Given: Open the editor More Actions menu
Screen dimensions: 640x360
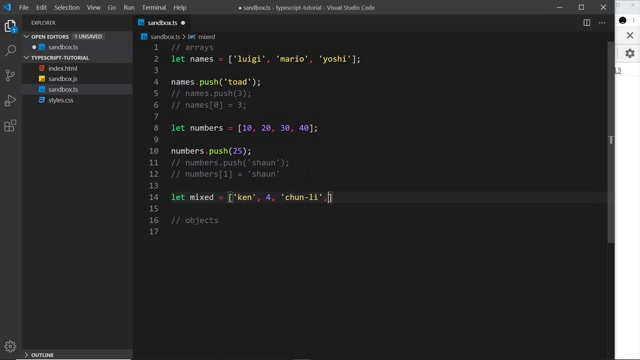Looking at the screenshot, I should coord(602,23).
